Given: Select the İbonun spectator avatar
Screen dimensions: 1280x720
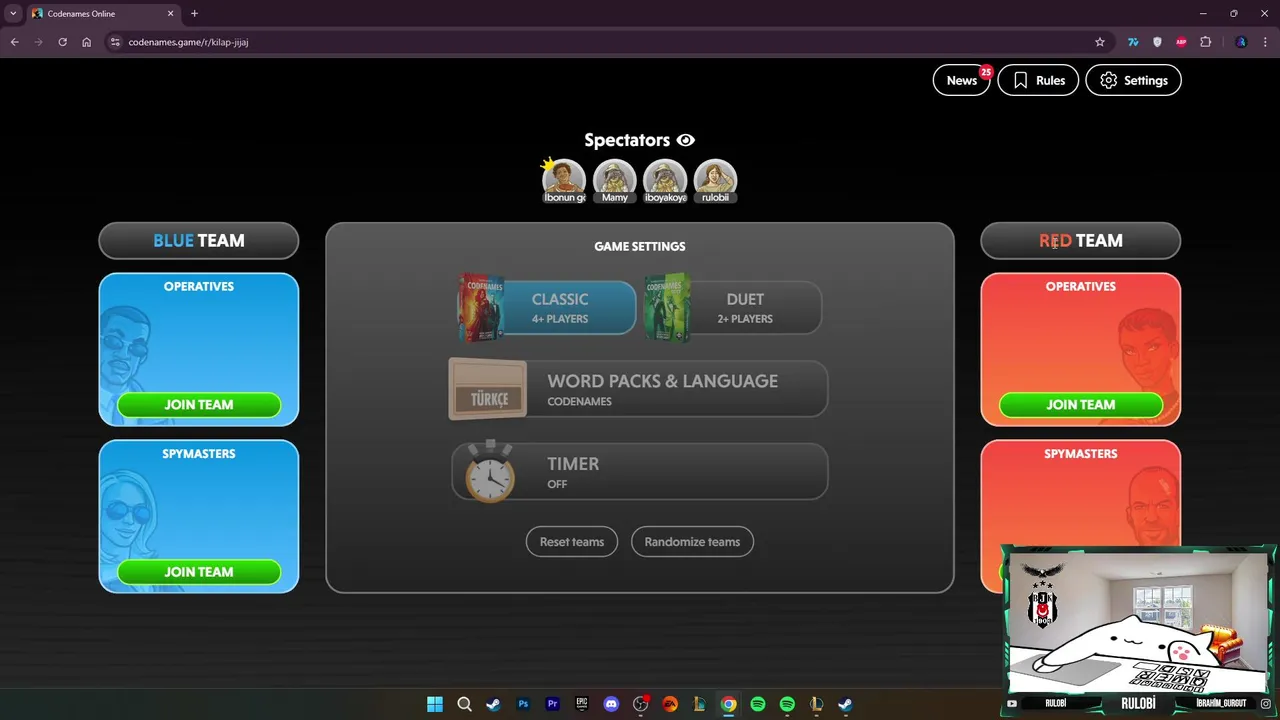Looking at the screenshot, I should point(564,181).
